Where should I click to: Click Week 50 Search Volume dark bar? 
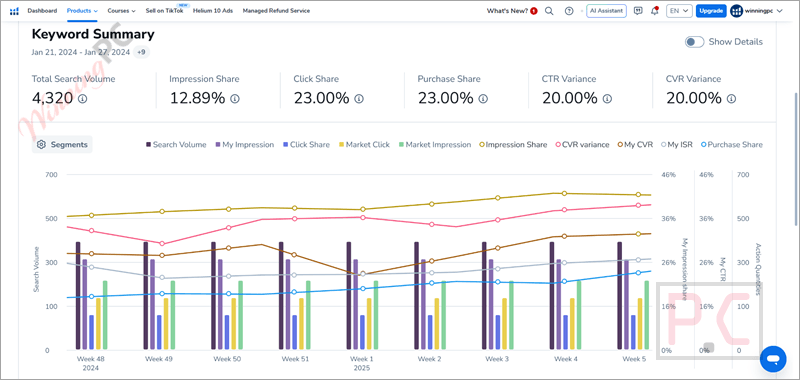213,296
